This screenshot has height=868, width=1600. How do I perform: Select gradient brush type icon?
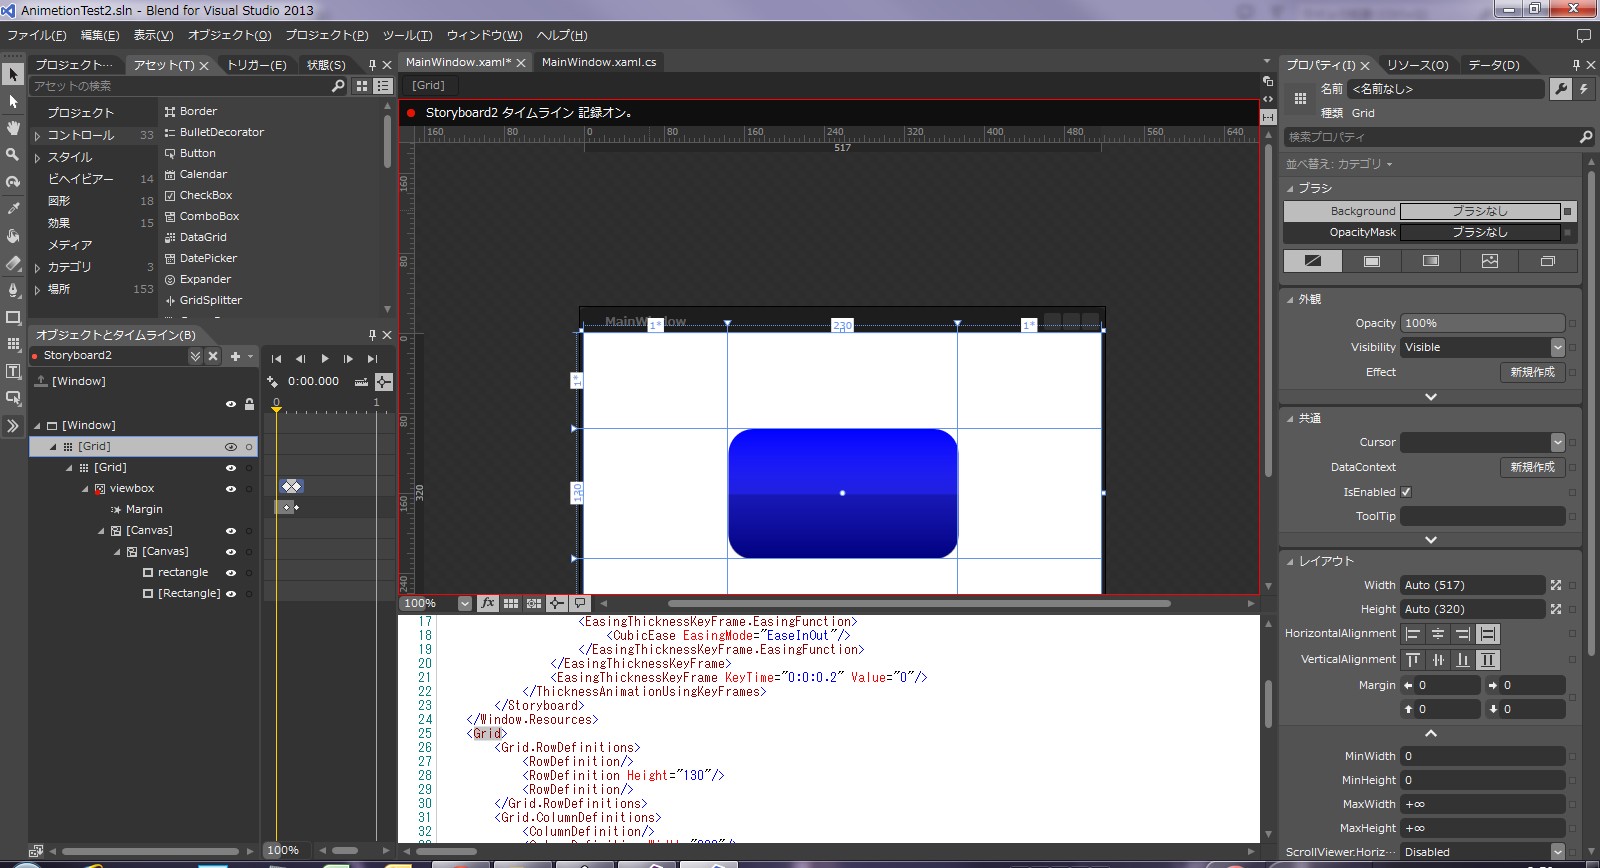1431,261
